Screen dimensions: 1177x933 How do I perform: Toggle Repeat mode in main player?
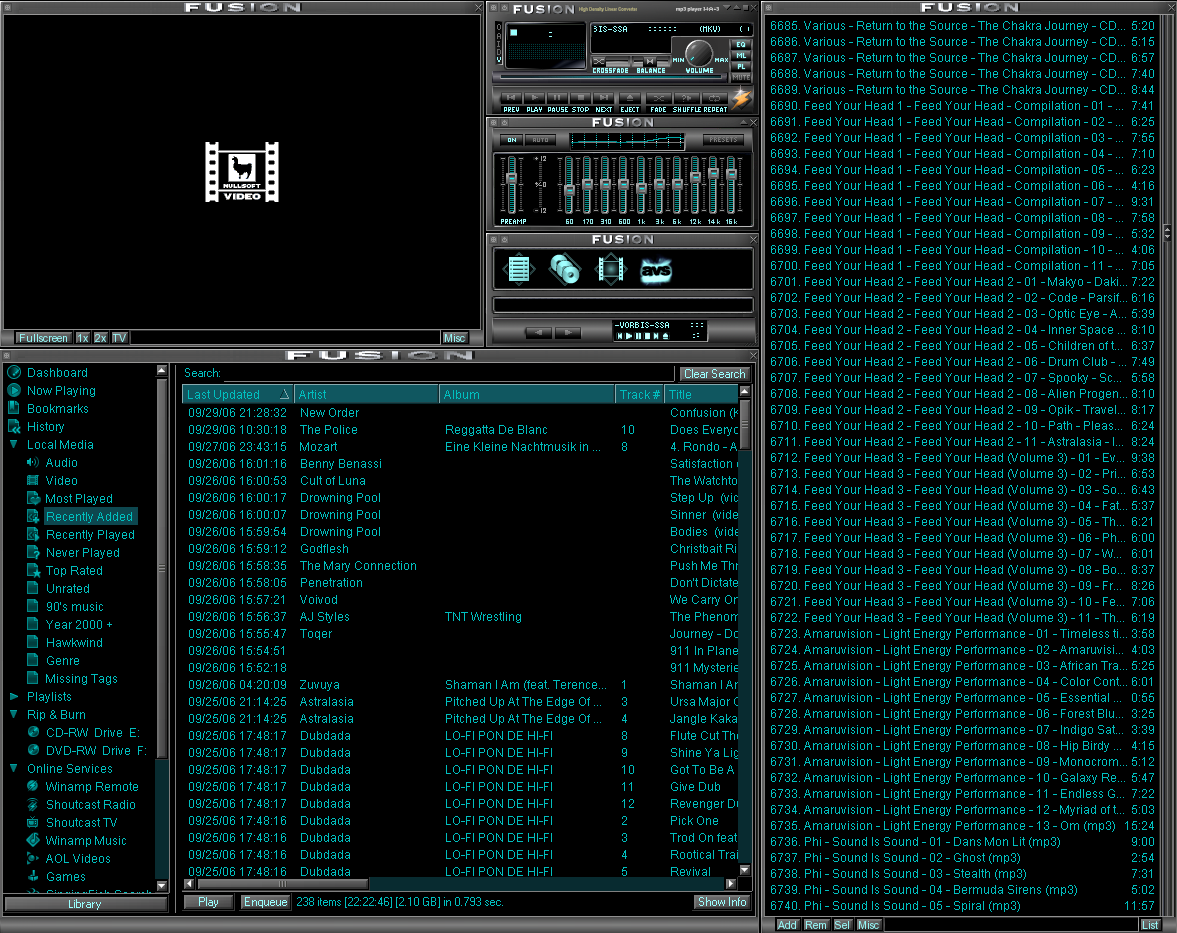[714, 98]
